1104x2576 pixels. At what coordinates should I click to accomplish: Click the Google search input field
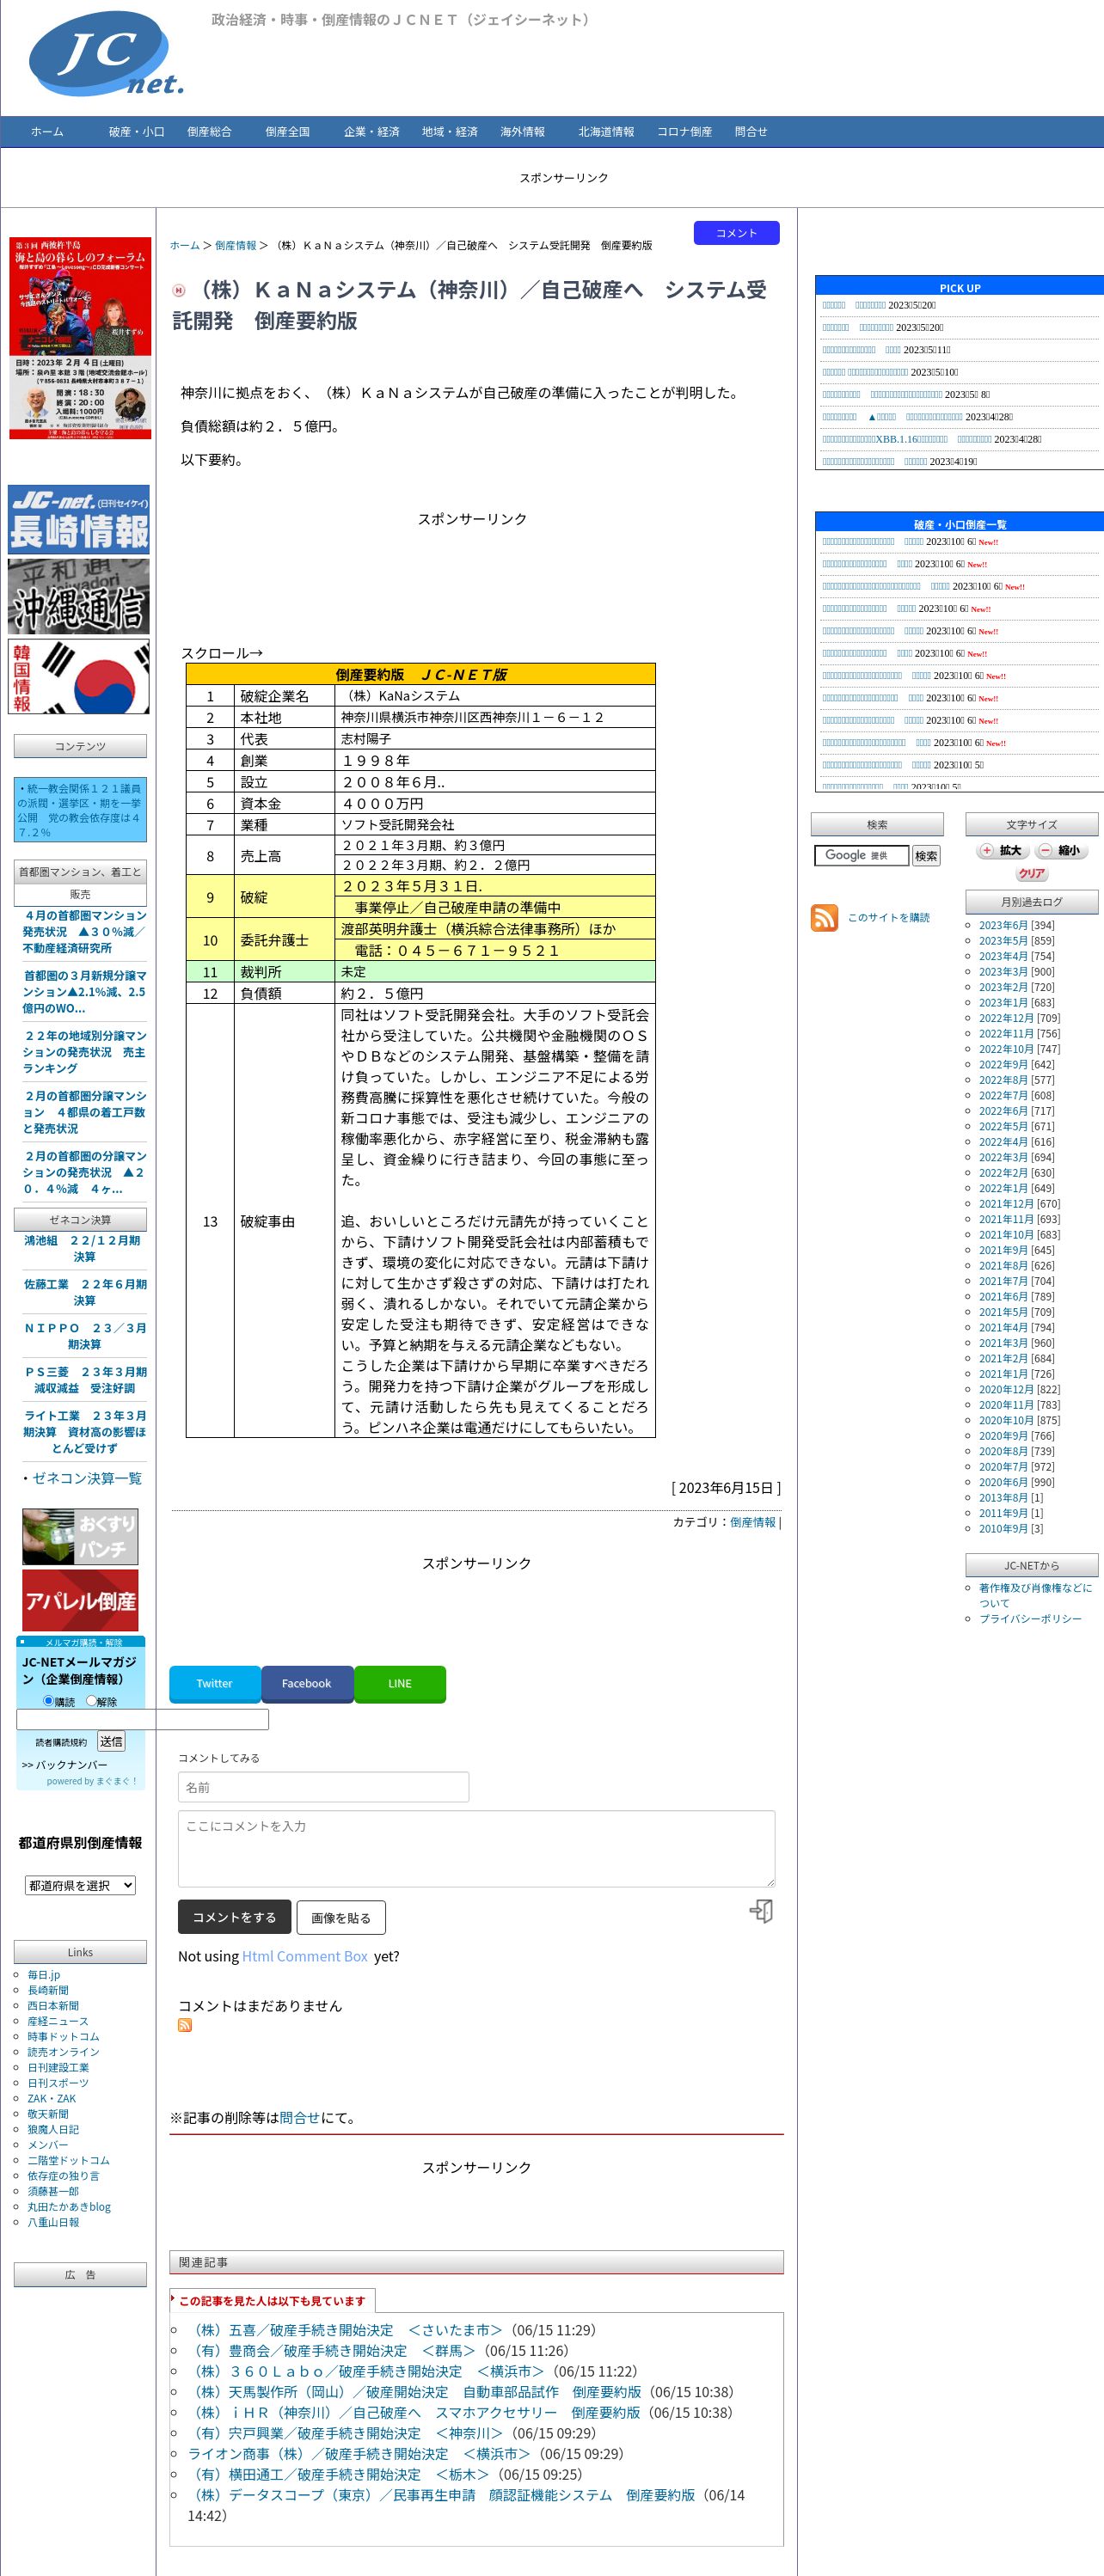861,856
